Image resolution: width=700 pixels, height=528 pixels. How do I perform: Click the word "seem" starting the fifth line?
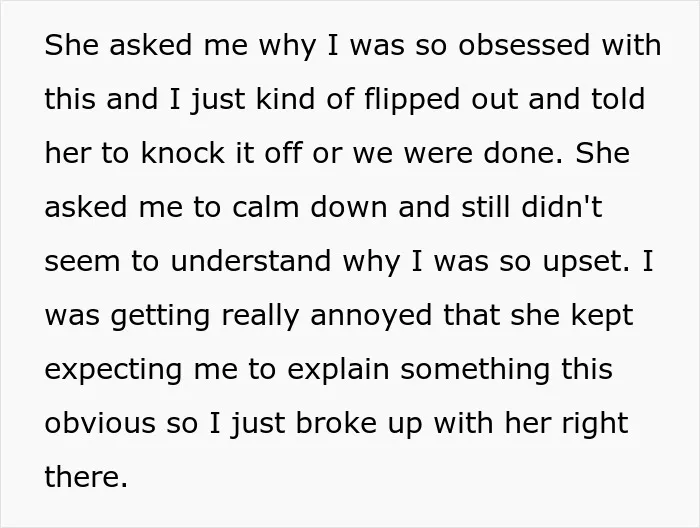[x=83, y=263]
